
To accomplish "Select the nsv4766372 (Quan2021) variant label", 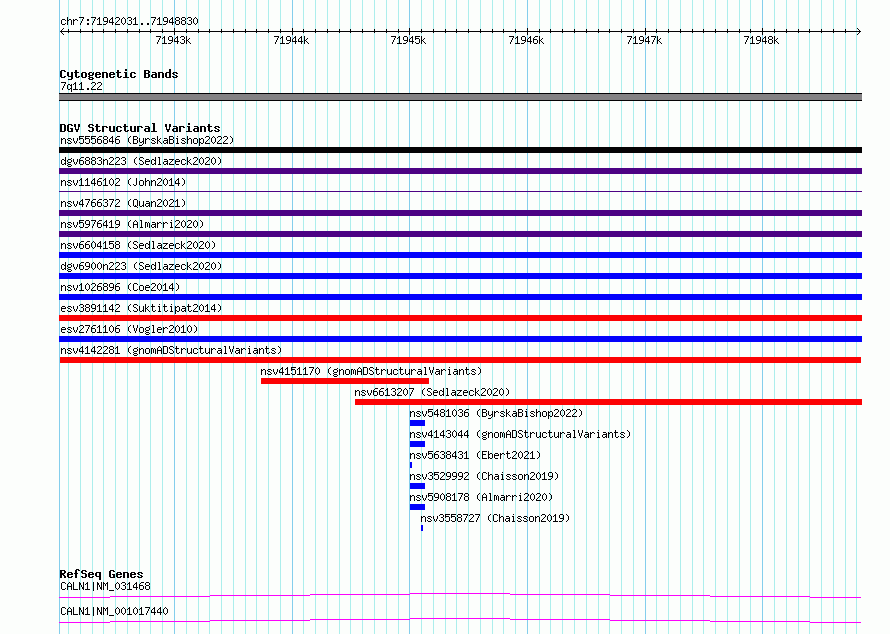I will tap(122, 203).
